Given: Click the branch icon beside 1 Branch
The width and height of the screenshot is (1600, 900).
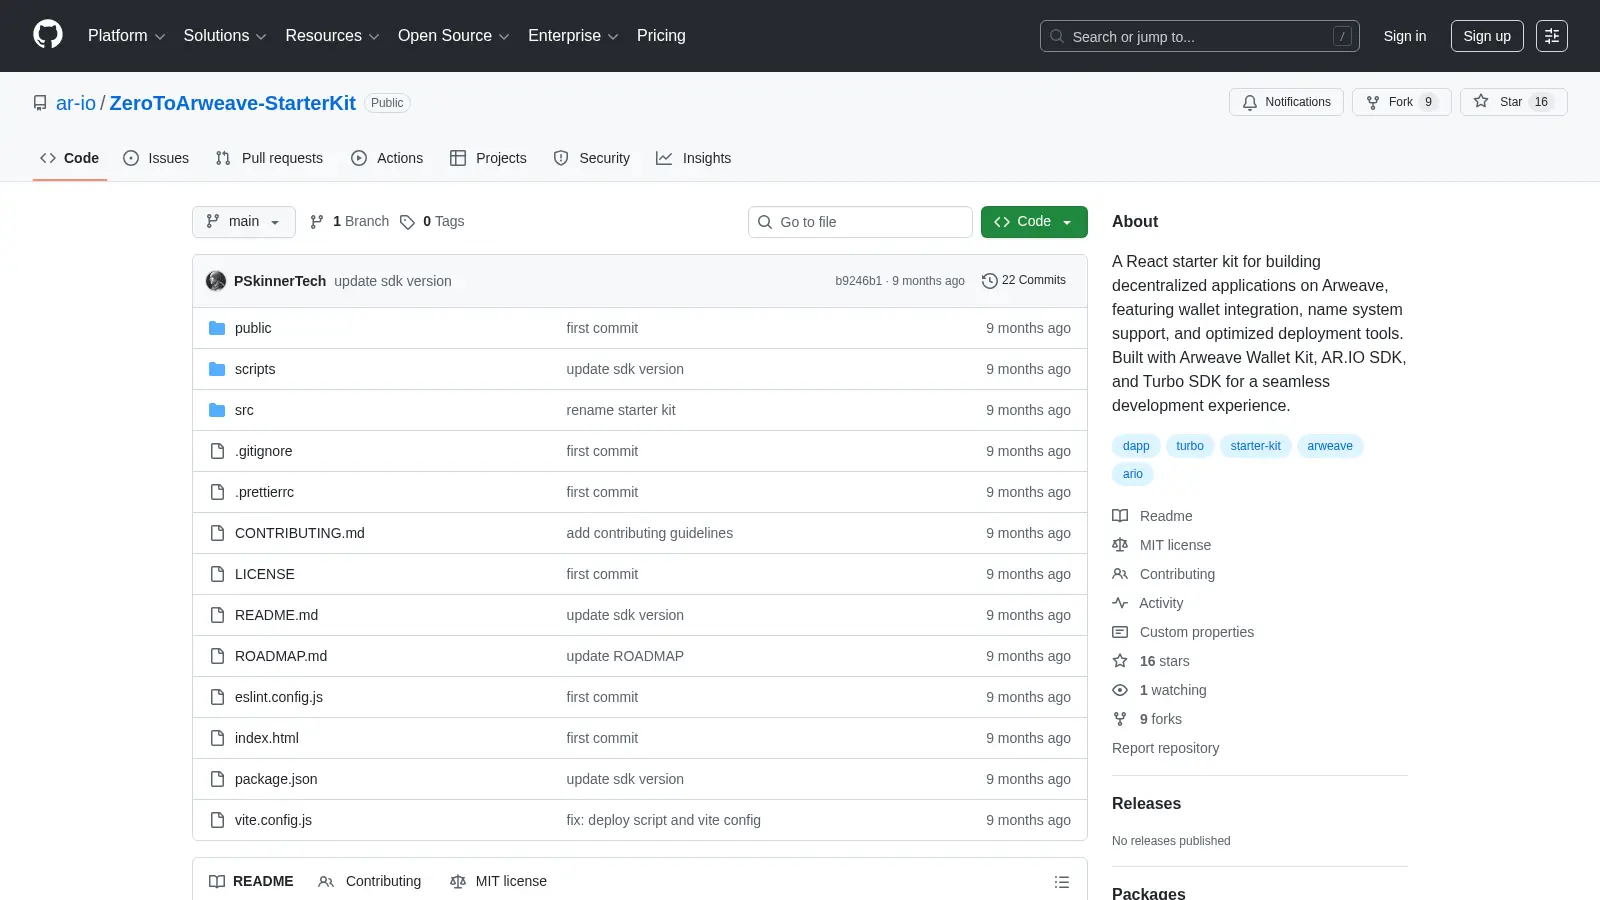Looking at the screenshot, I should coord(317,222).
